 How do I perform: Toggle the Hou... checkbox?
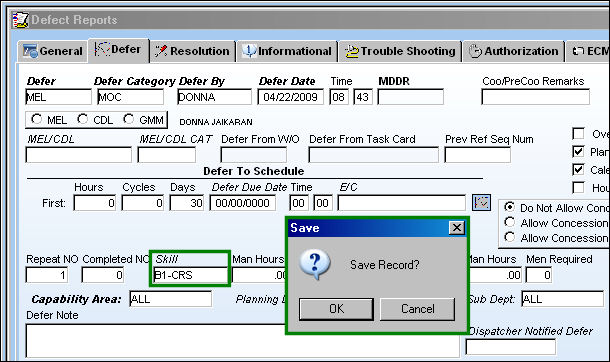point(578,187)
